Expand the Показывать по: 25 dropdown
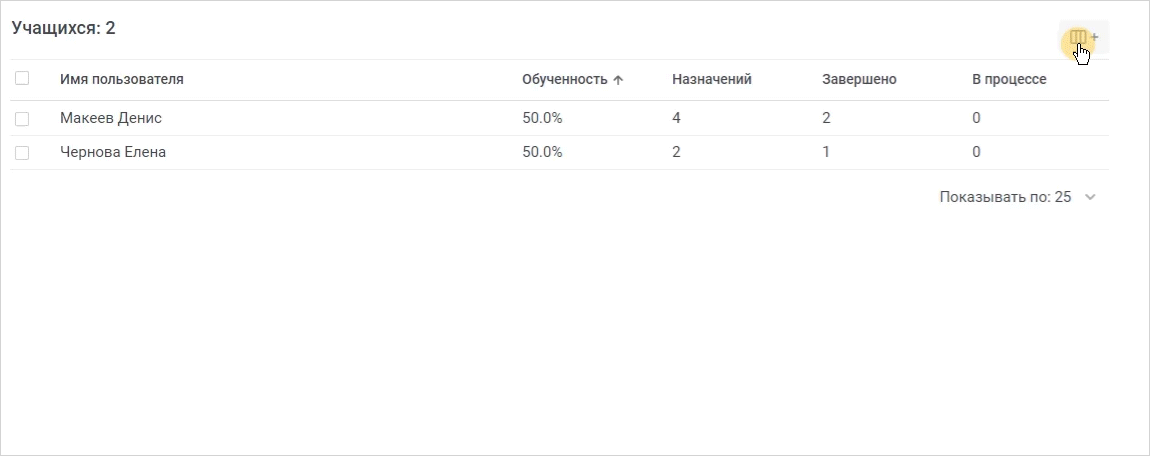Screen dimensions: 1150x456 (1017, 197)
